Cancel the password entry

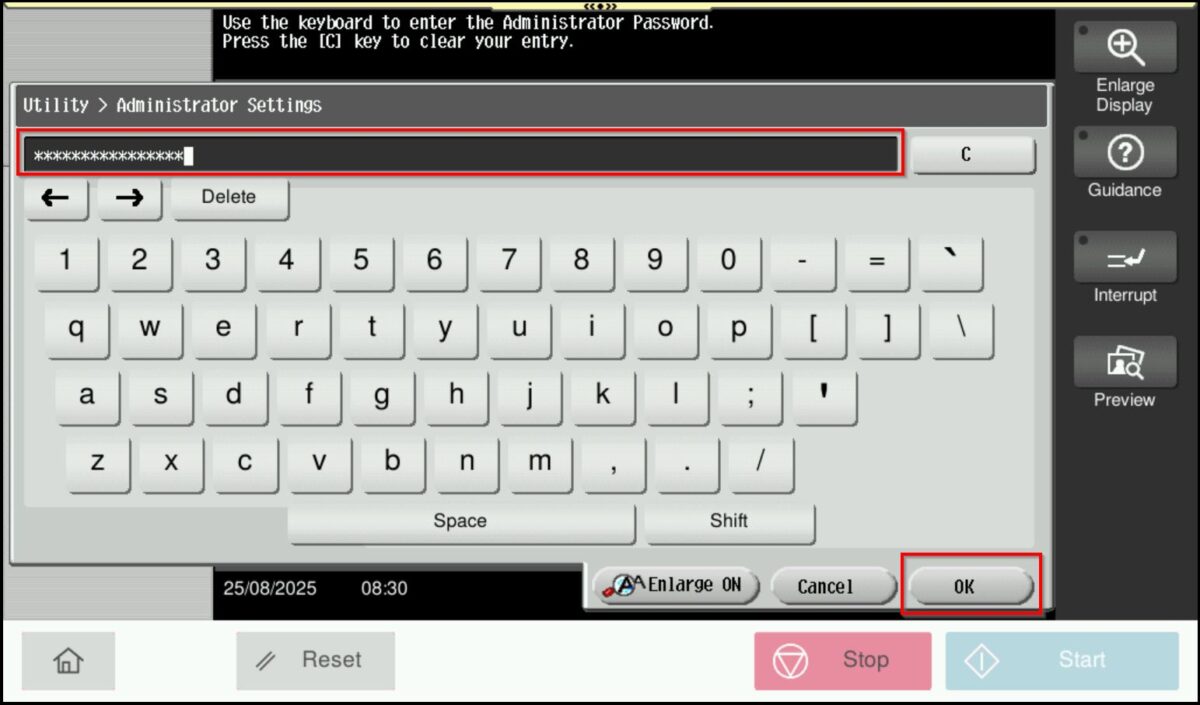click(x=826, y=587)
